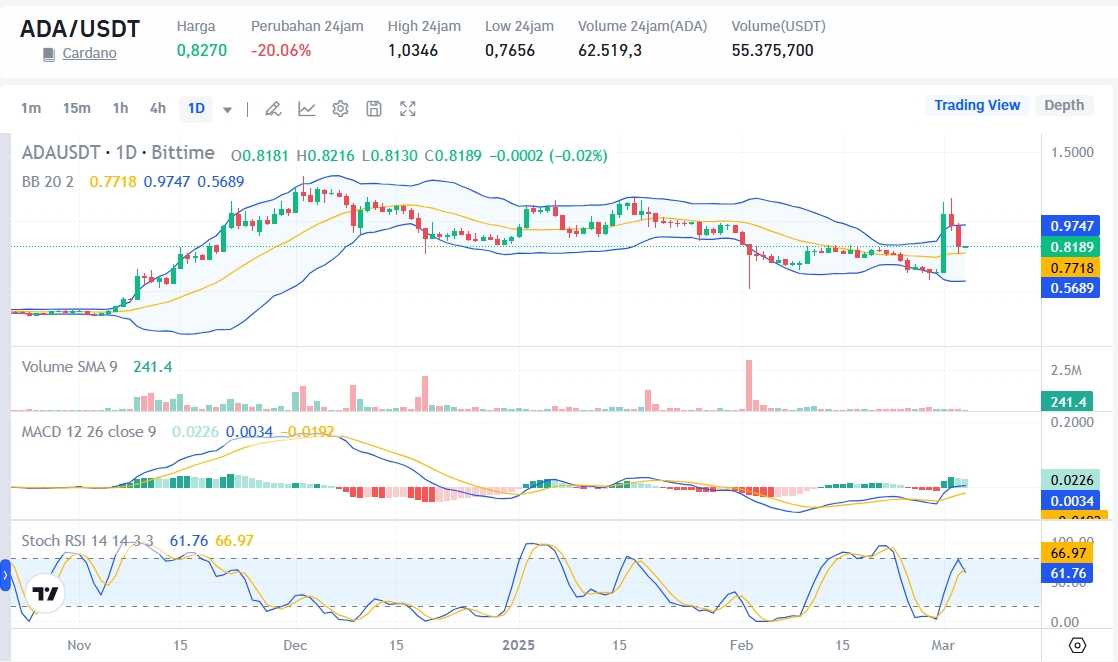
Task: Click the High 24jam value 1,0346
Action: pos(413,51)
